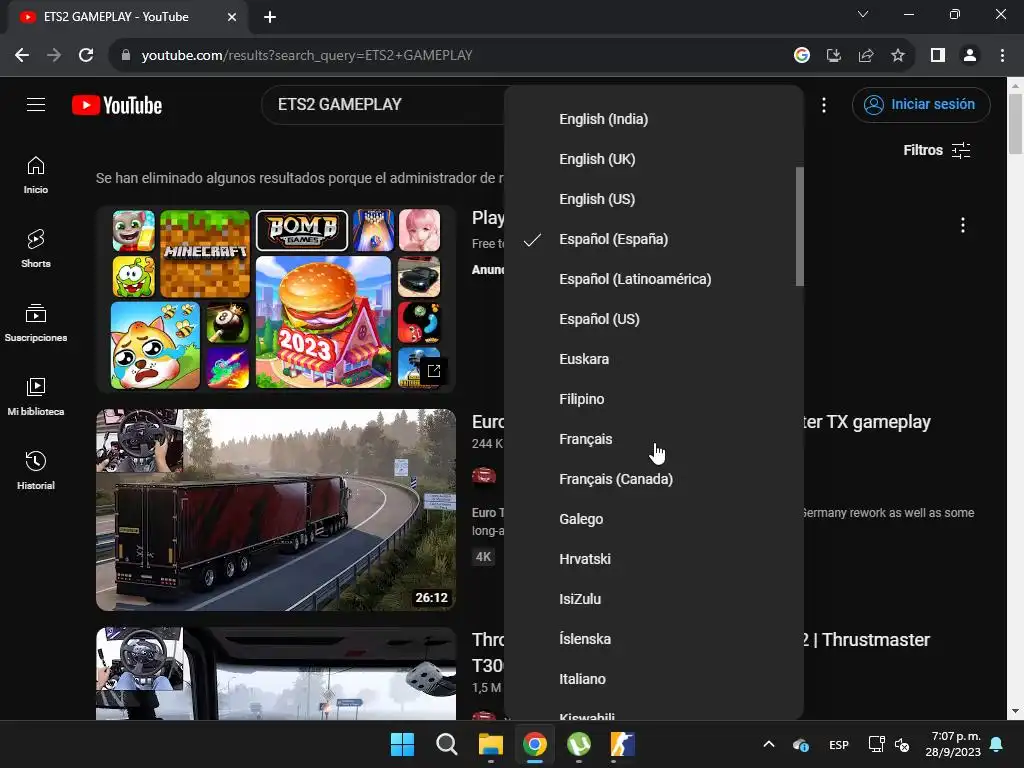Open Windows taskbar search
The image size is (1024, 768).
(x=447, y=744)
